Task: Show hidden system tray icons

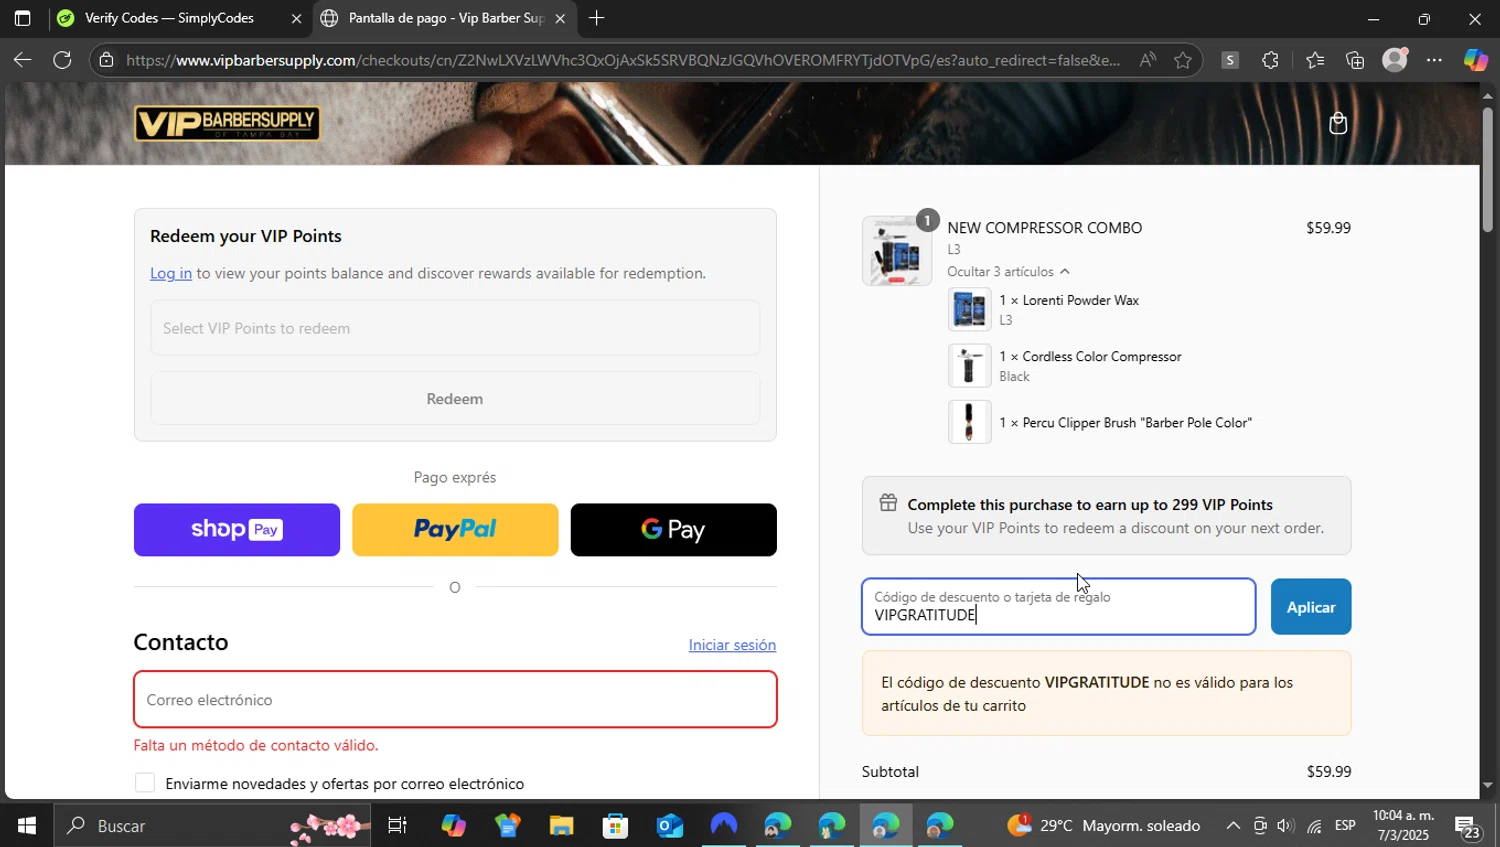Action: (1233, 826)
